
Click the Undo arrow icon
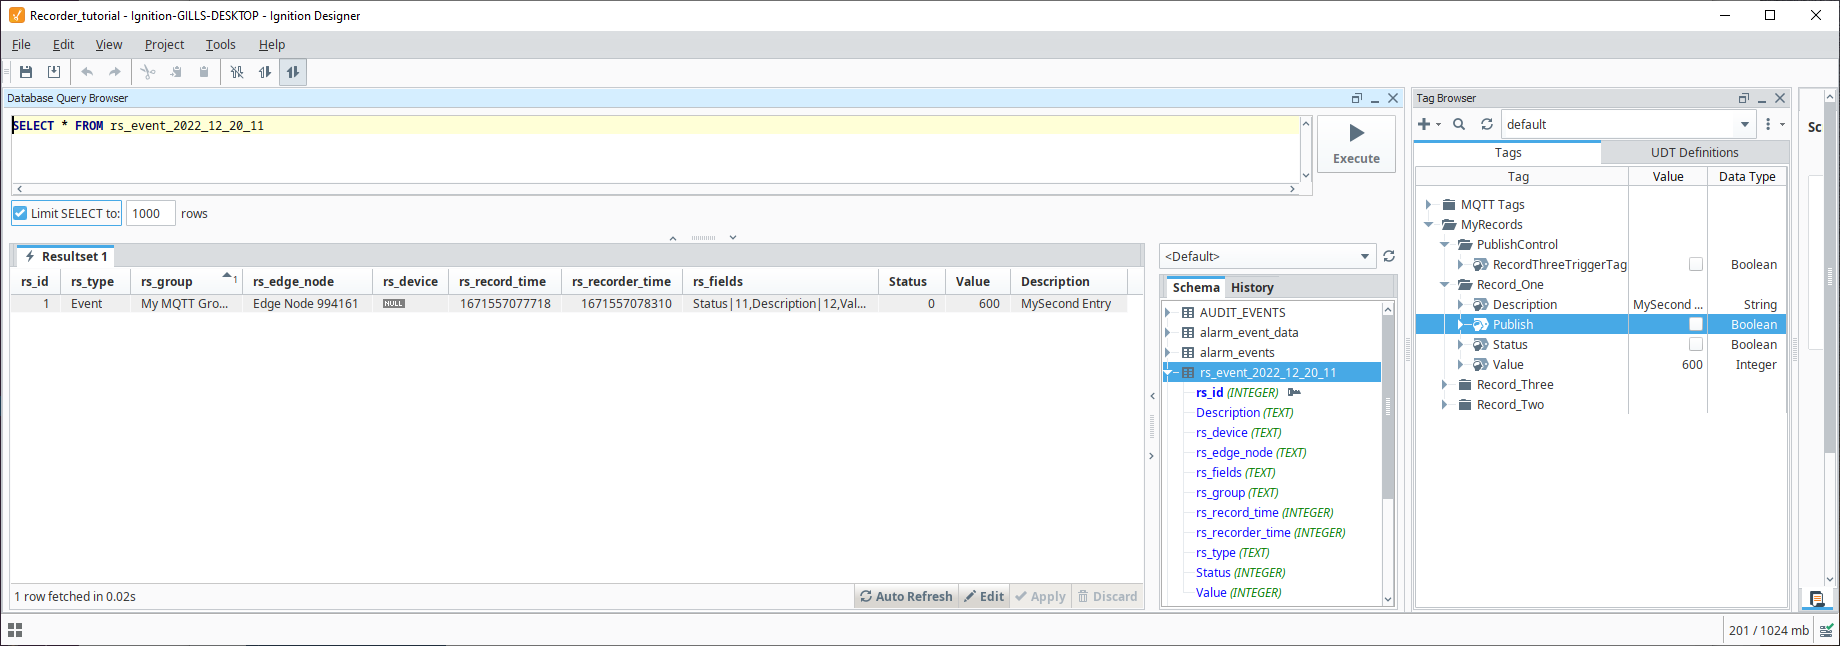tap(87, 72)
